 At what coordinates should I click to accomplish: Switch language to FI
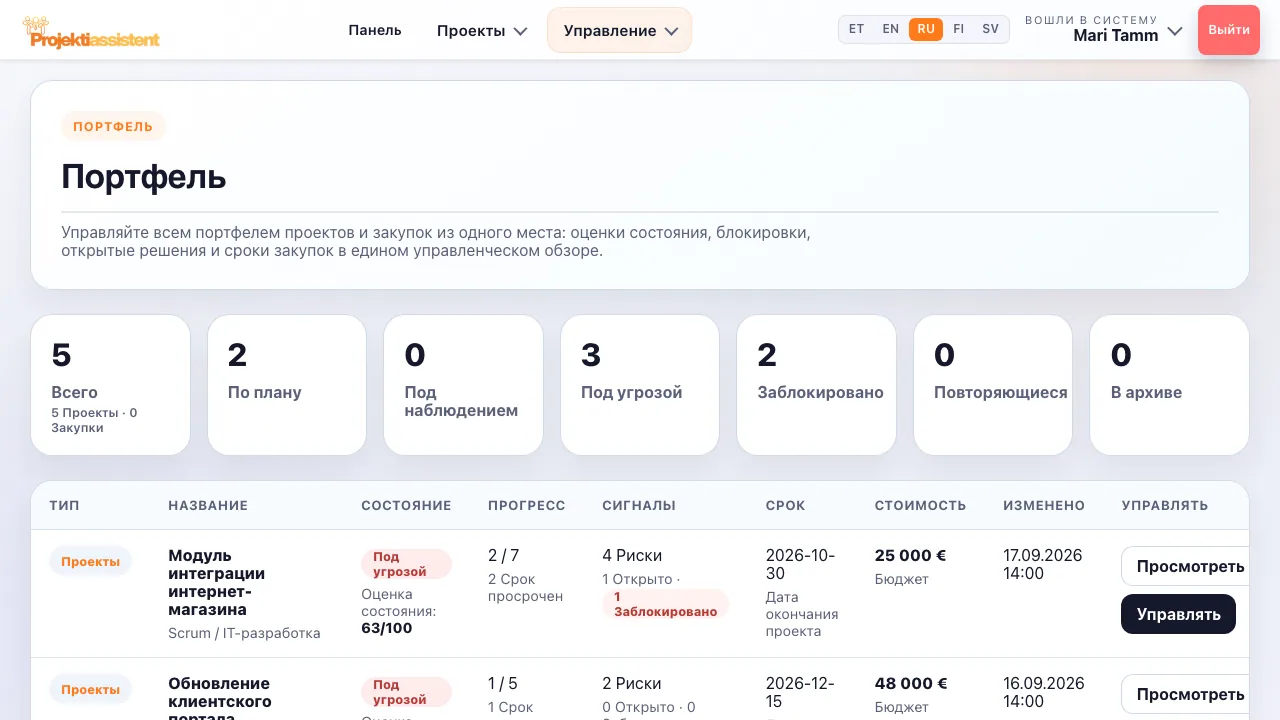959,29
